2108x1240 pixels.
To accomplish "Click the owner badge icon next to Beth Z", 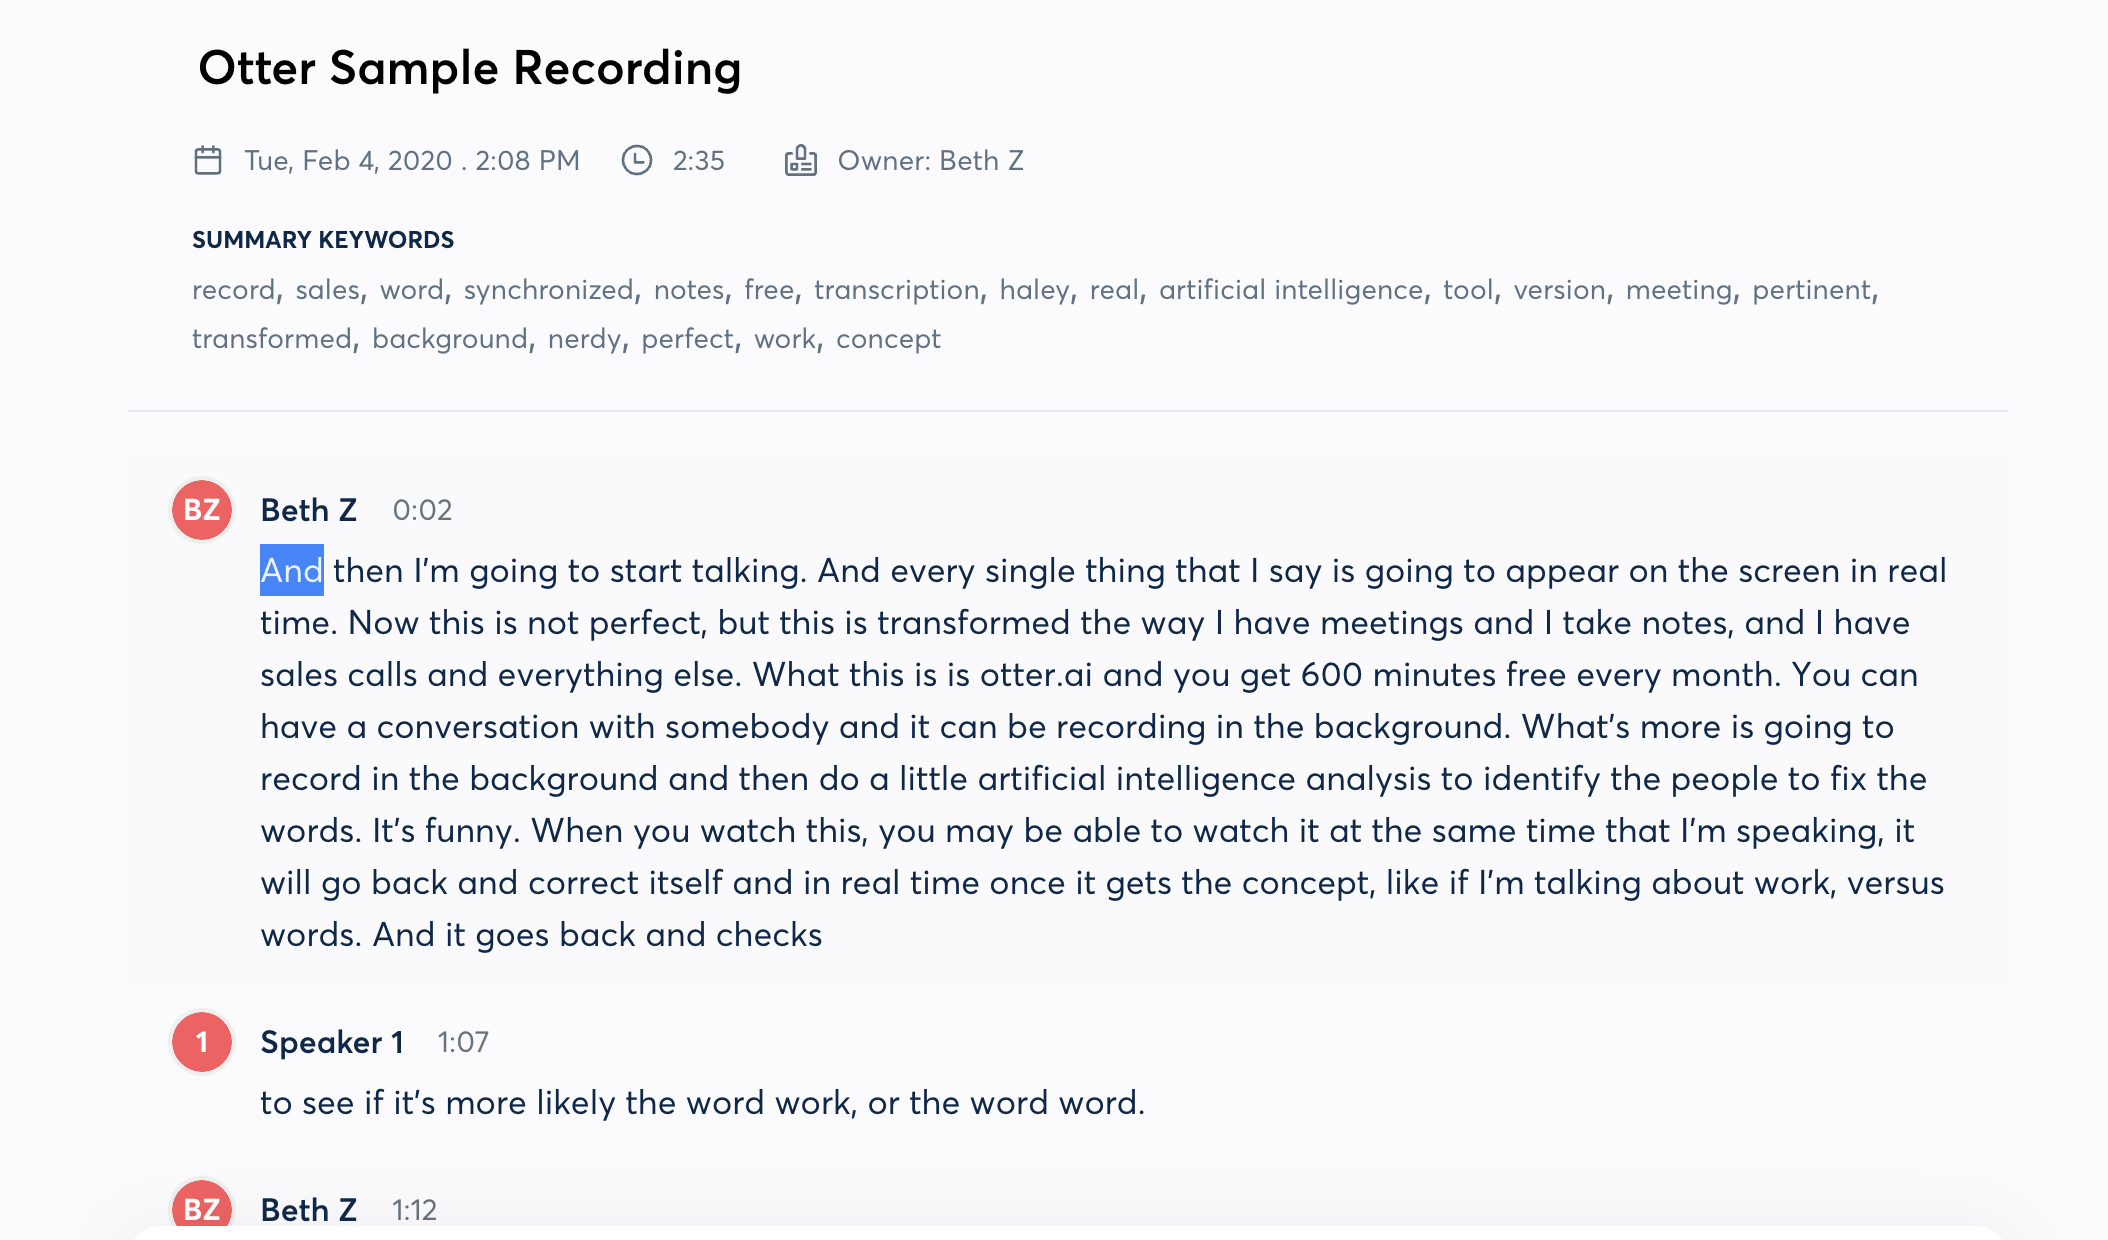I will pyautogui.click(x=800, y=160).
